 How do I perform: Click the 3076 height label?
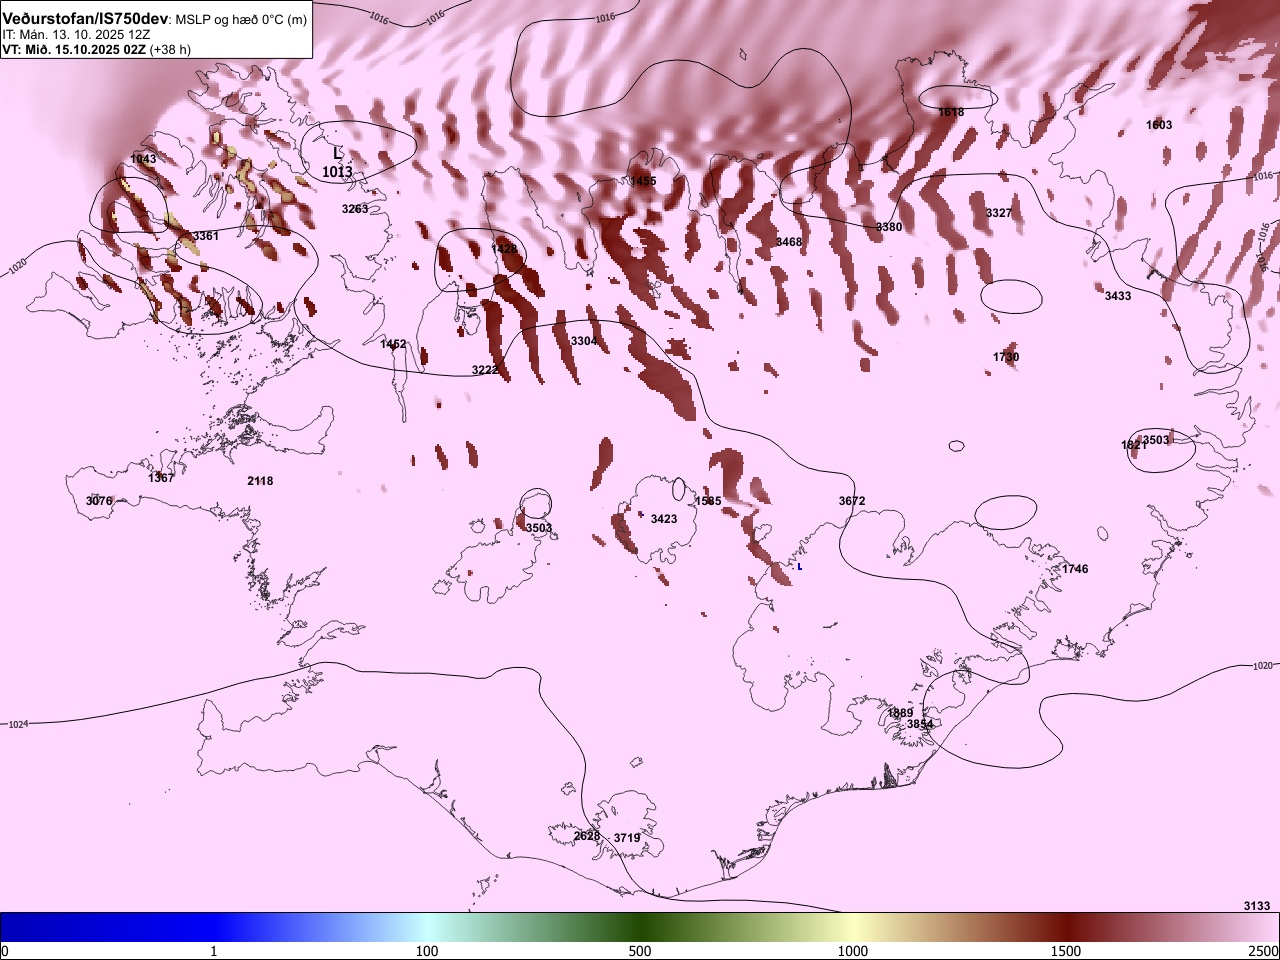tap(99, 501)
